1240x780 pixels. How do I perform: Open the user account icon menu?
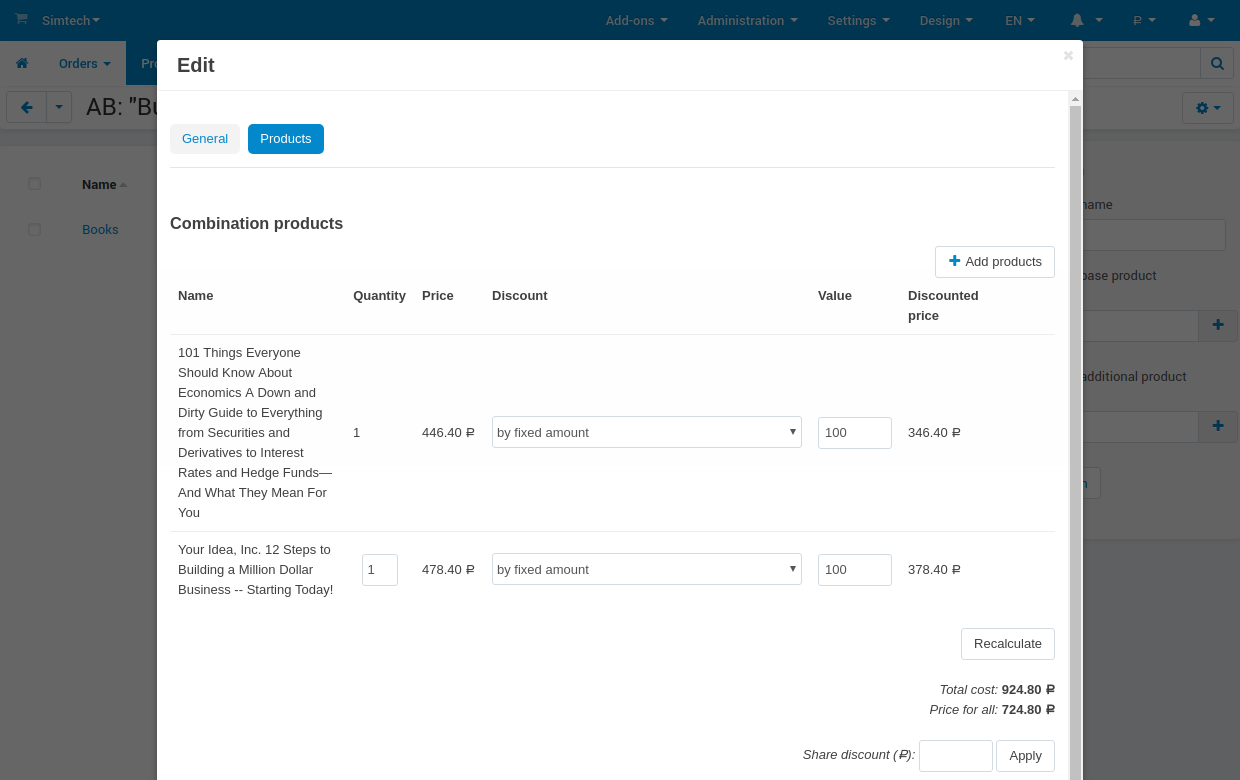click(x=1195, y=20)
